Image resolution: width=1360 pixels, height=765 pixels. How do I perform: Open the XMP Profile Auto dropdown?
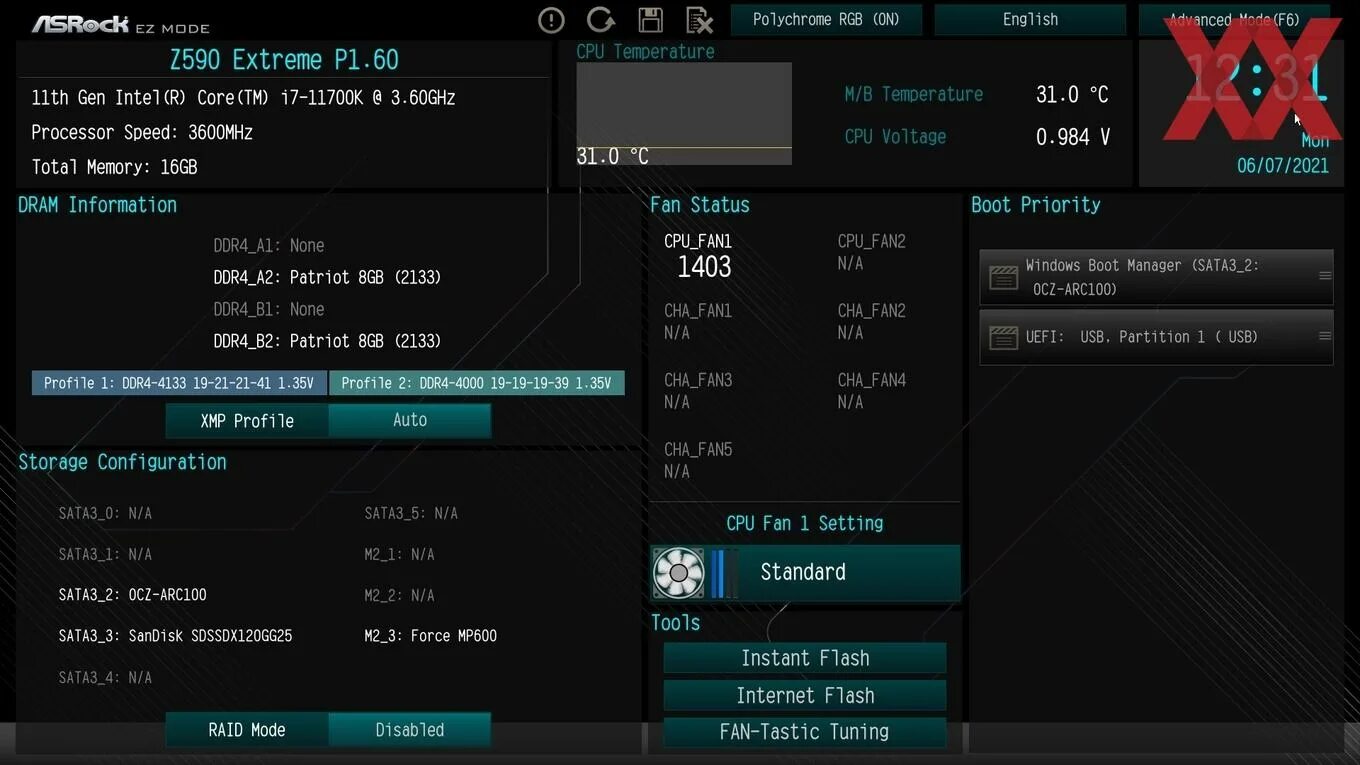409,420
